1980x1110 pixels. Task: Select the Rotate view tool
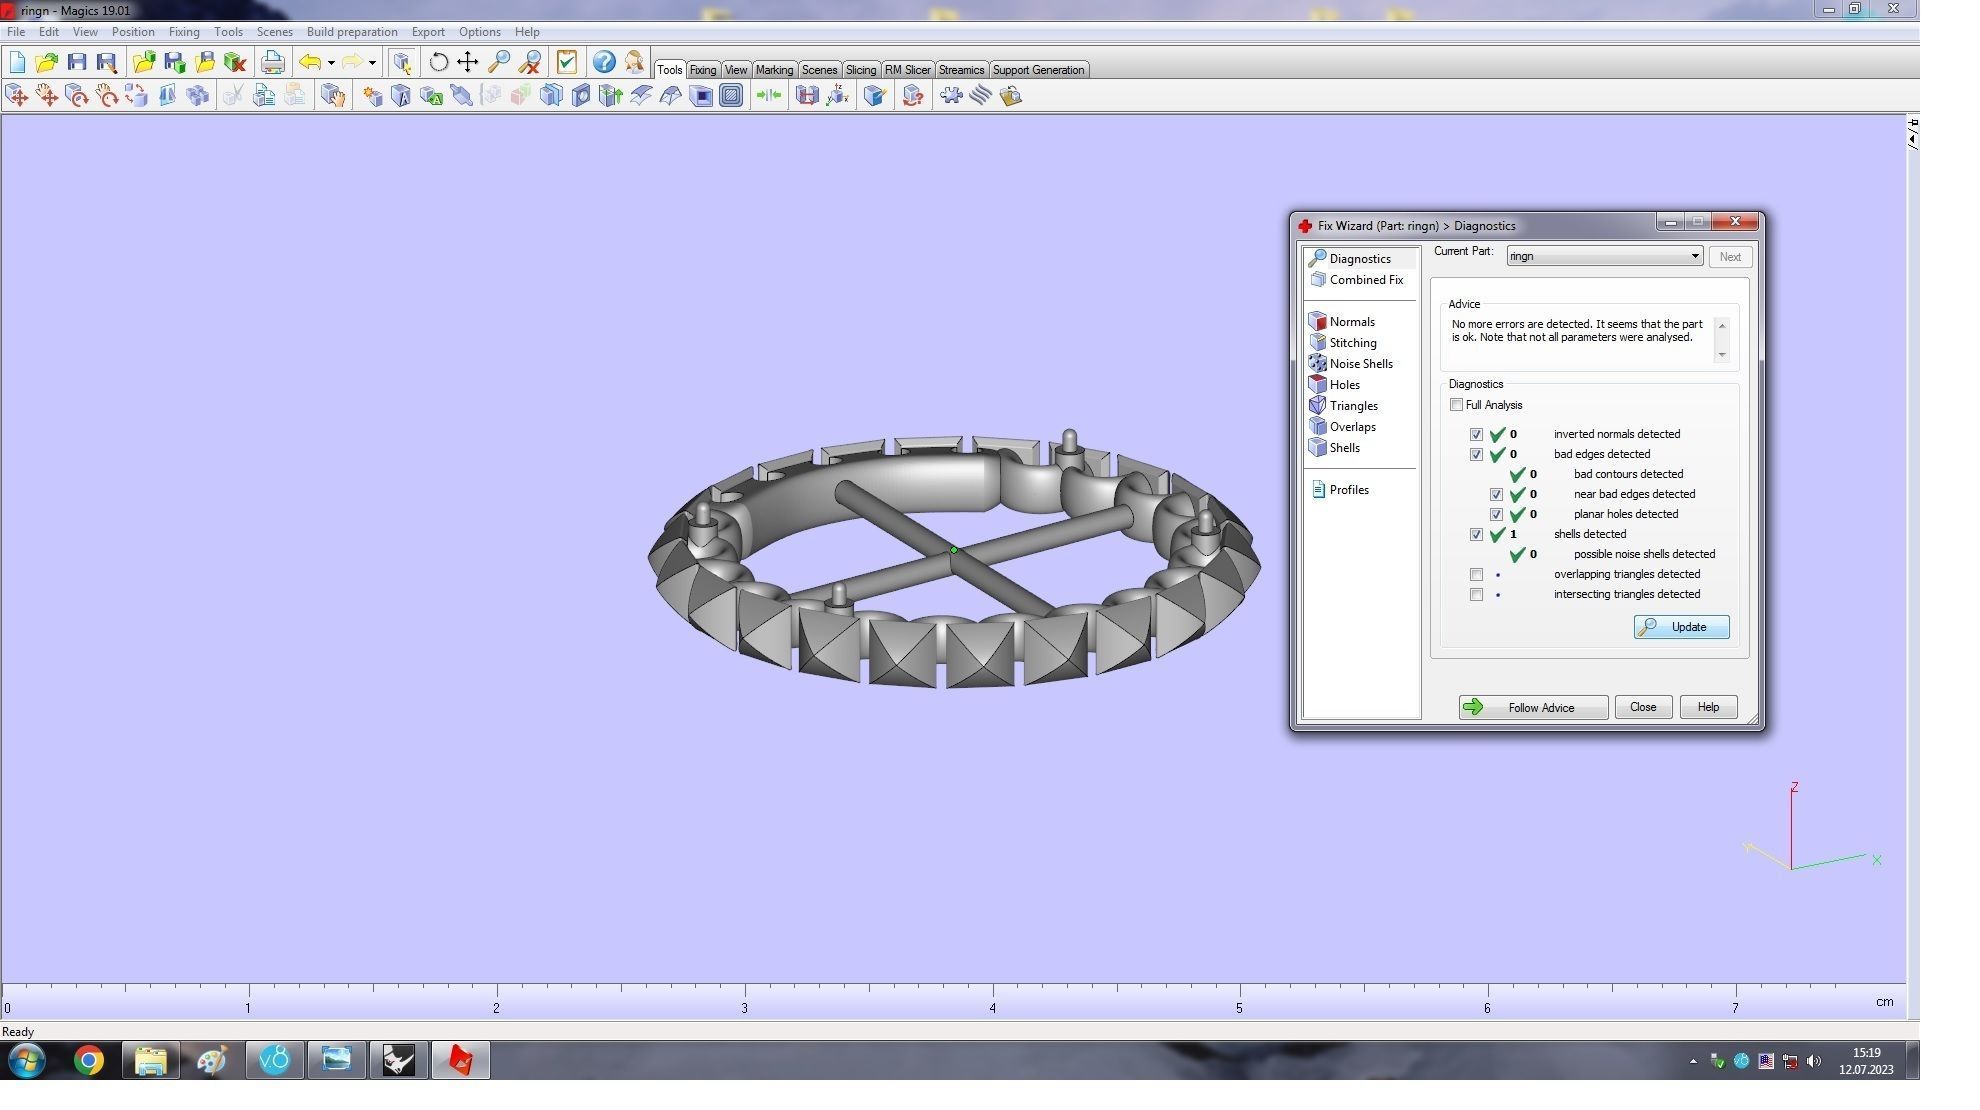(438, 62)
